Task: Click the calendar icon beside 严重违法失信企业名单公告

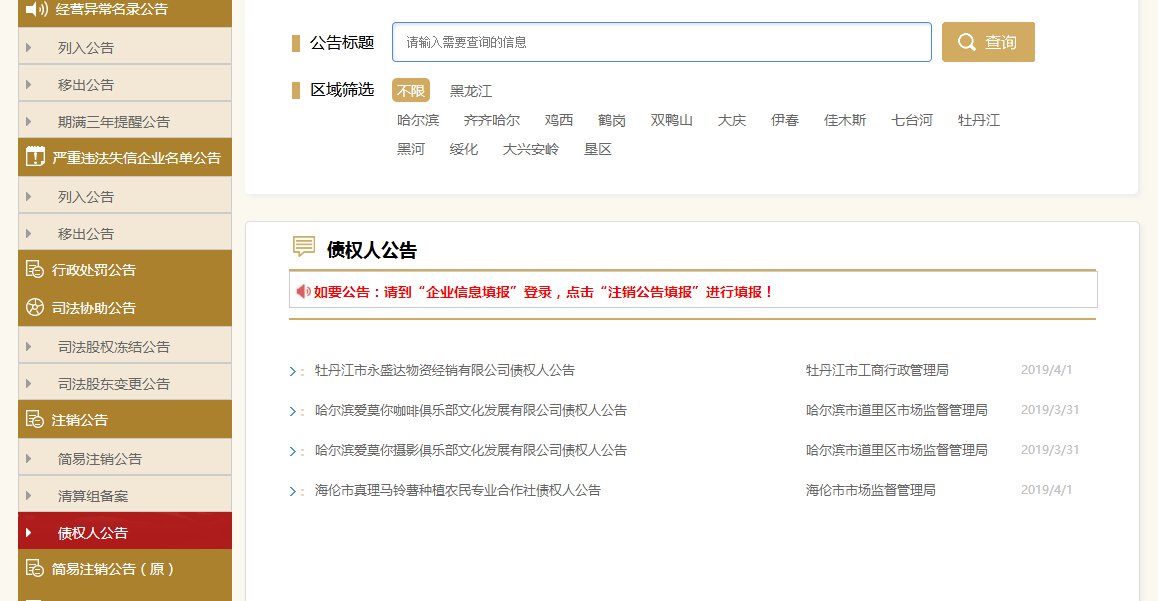Action: coord(36,157)
